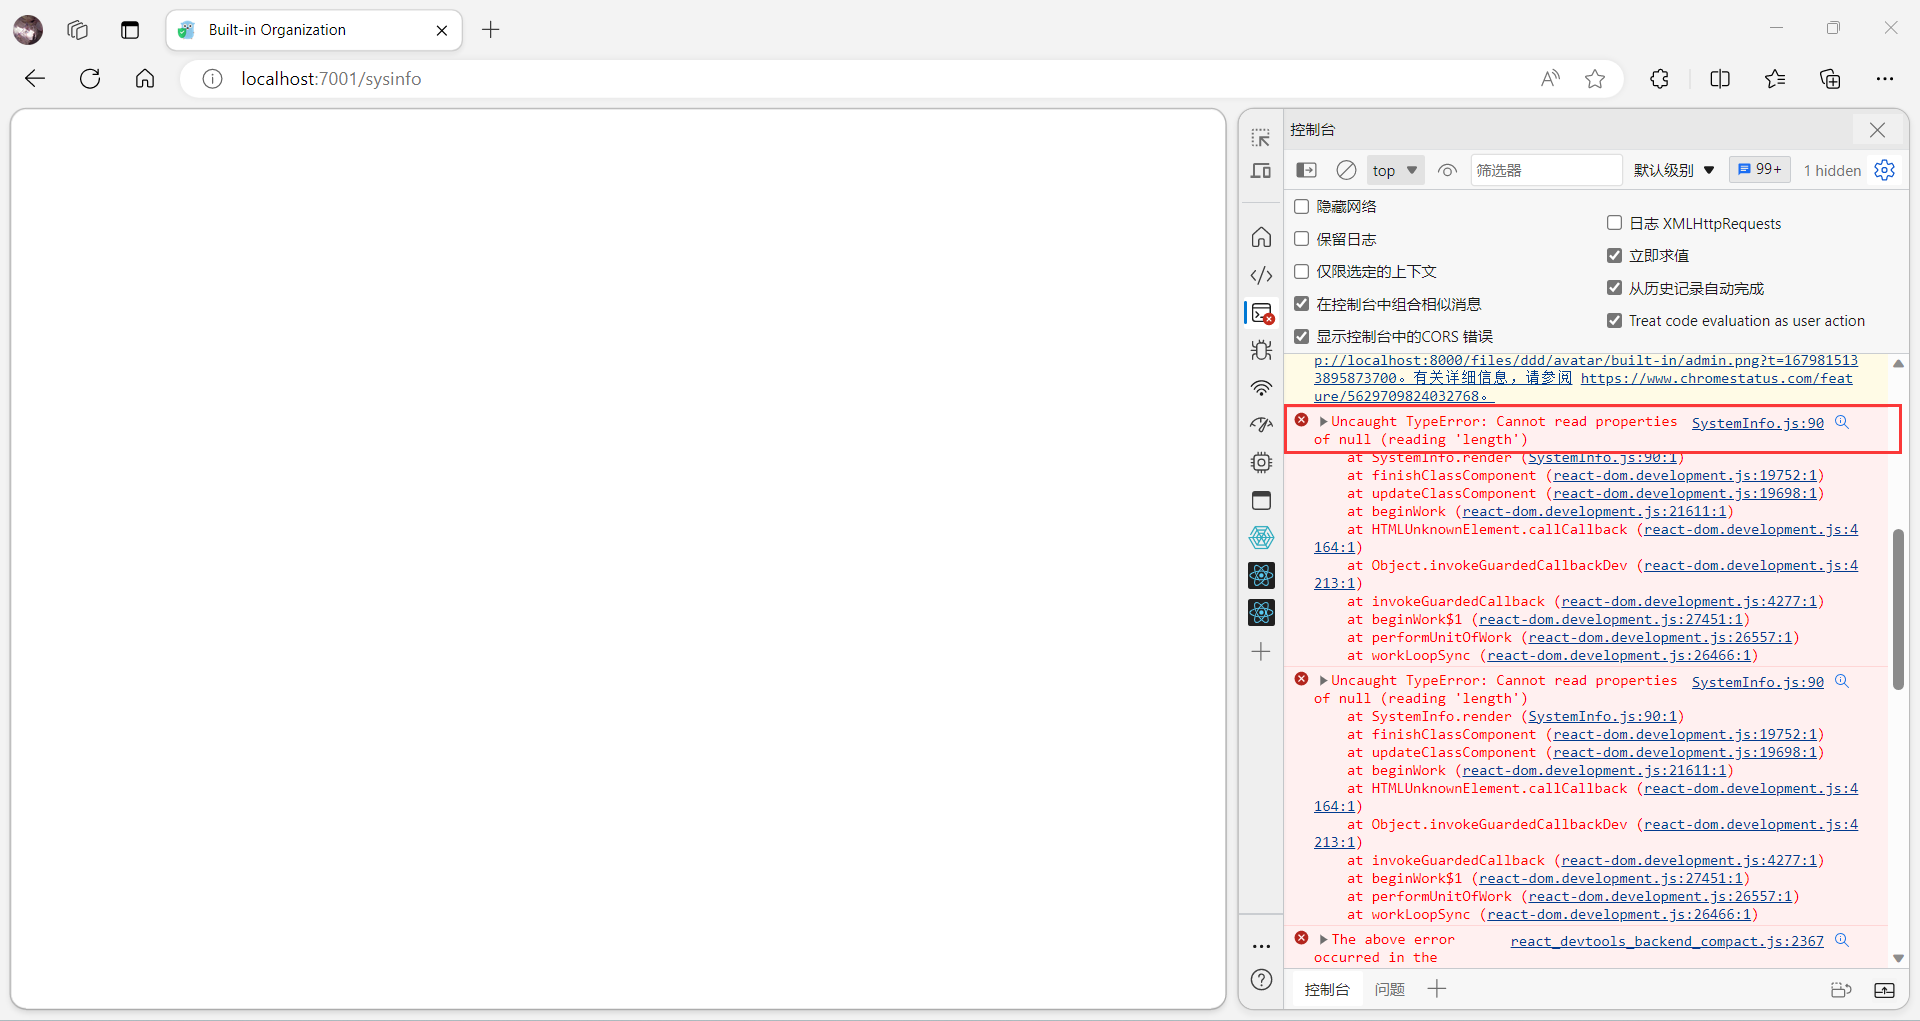Select the inspect element tool
The image size is (1920, 1021).
tap(1262, 137)
